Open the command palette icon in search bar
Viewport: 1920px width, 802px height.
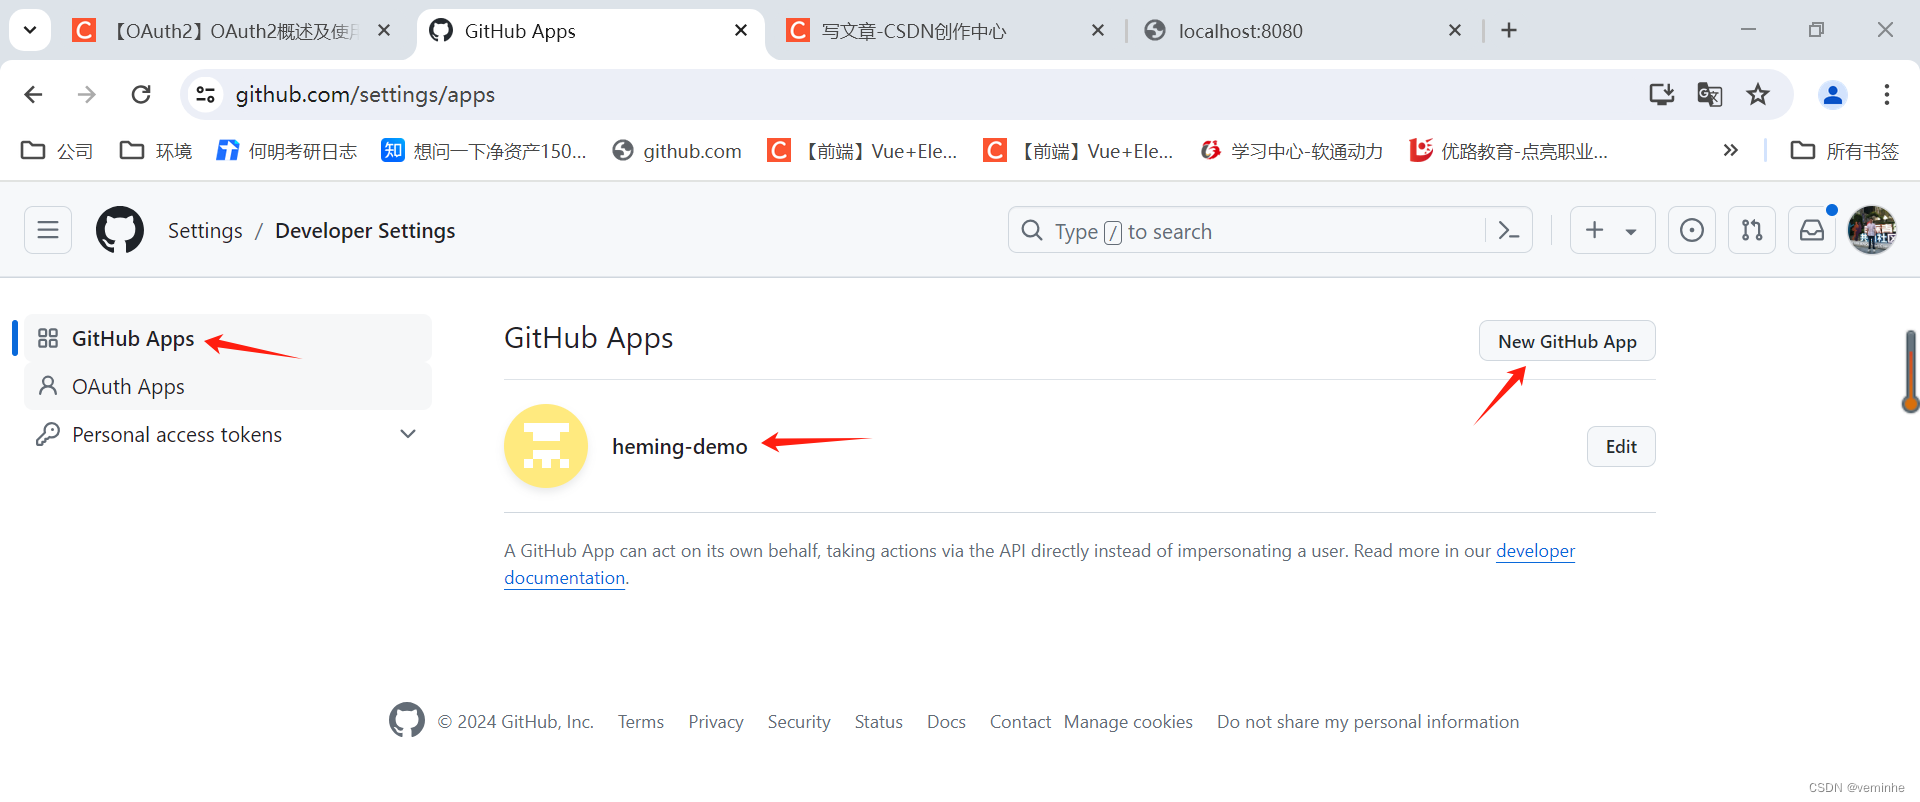click(1509, 231)
